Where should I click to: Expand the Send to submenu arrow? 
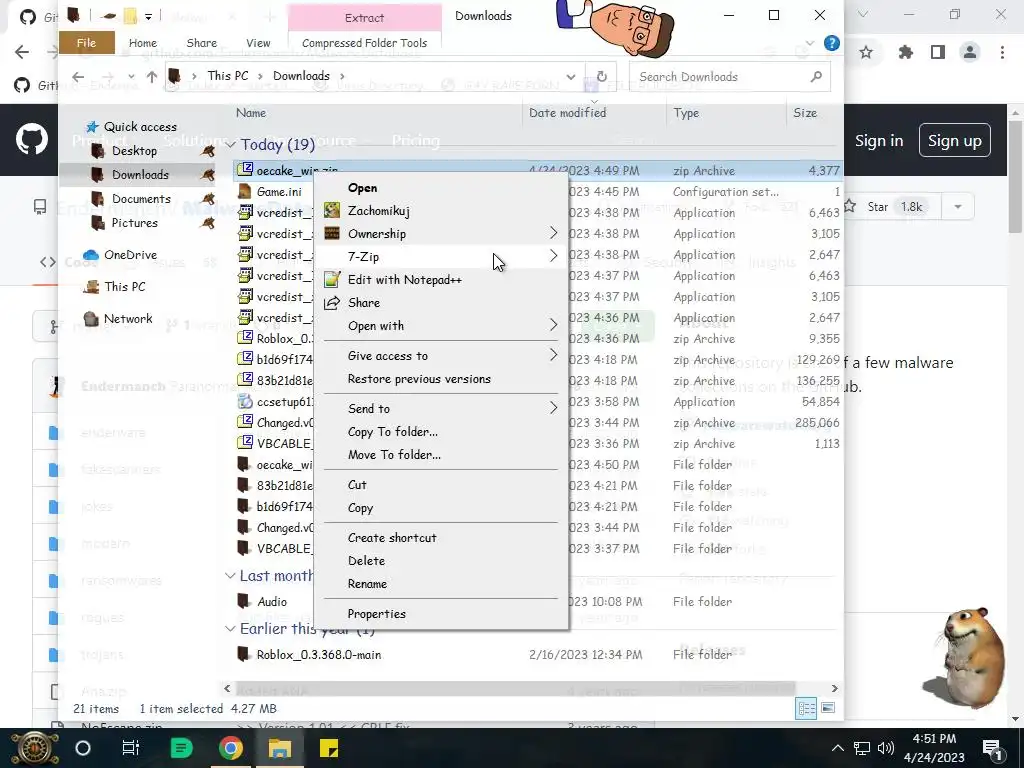point(553,408)
